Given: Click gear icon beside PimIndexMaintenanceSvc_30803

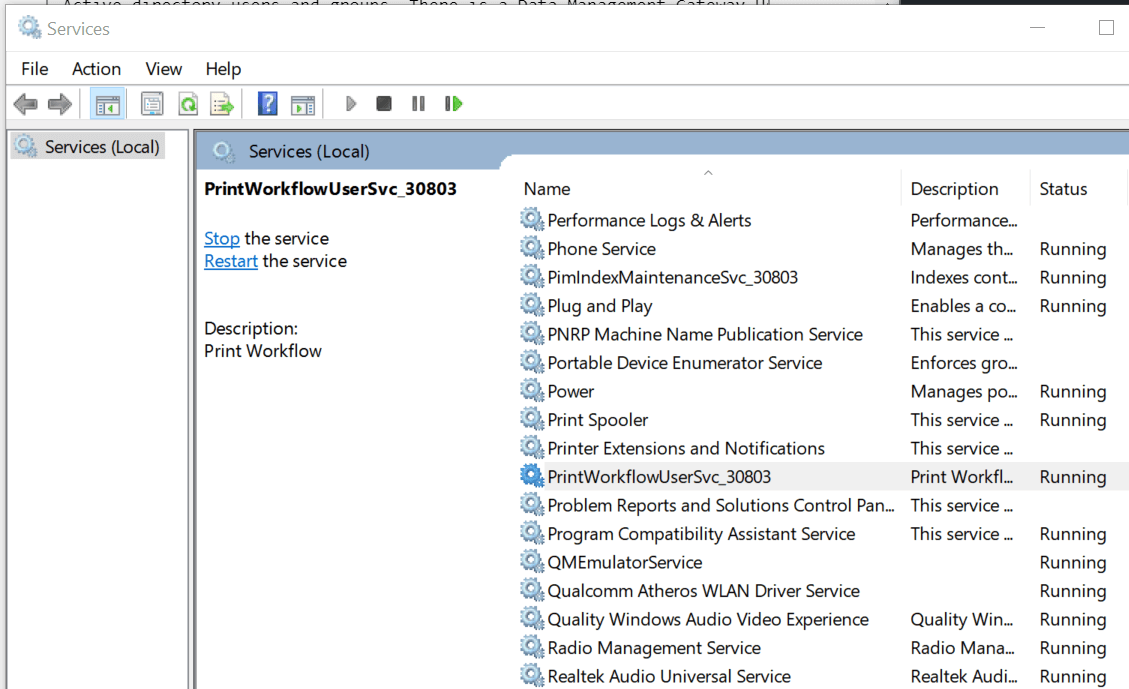Looking at the screenshot, I should click(x=532, y=276).
